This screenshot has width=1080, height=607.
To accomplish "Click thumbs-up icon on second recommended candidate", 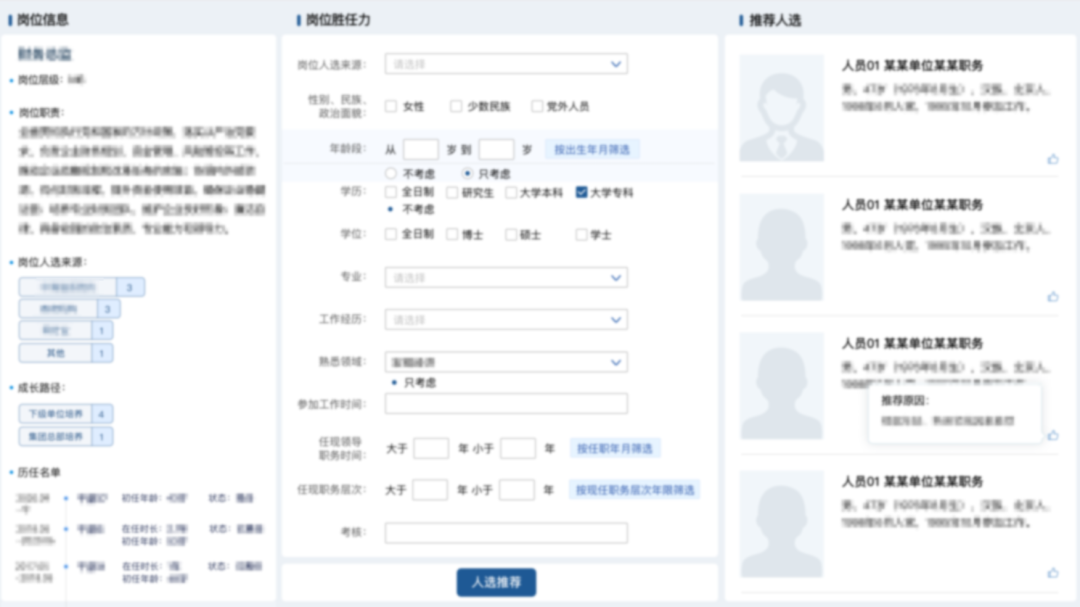I will 1052,297.
